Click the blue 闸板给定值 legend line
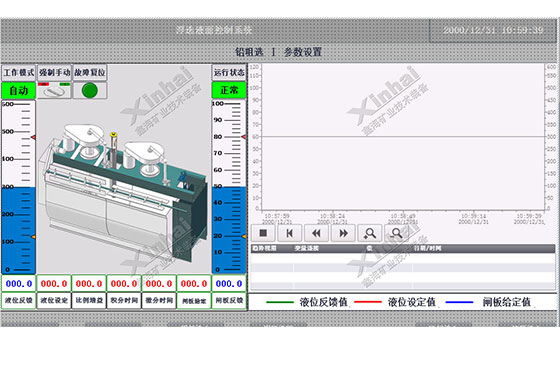Viewport: 560px width, 366px height. tap(459, 302)
